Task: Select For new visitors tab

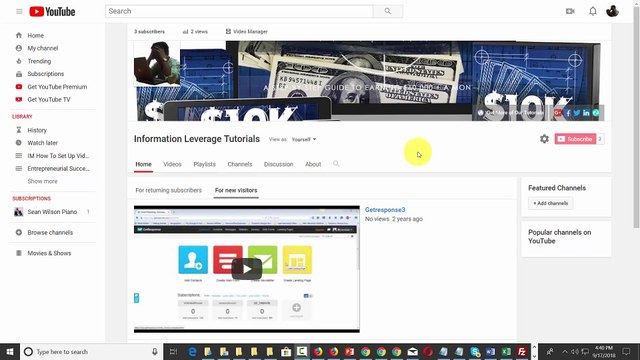Action: tap(236, 190)
